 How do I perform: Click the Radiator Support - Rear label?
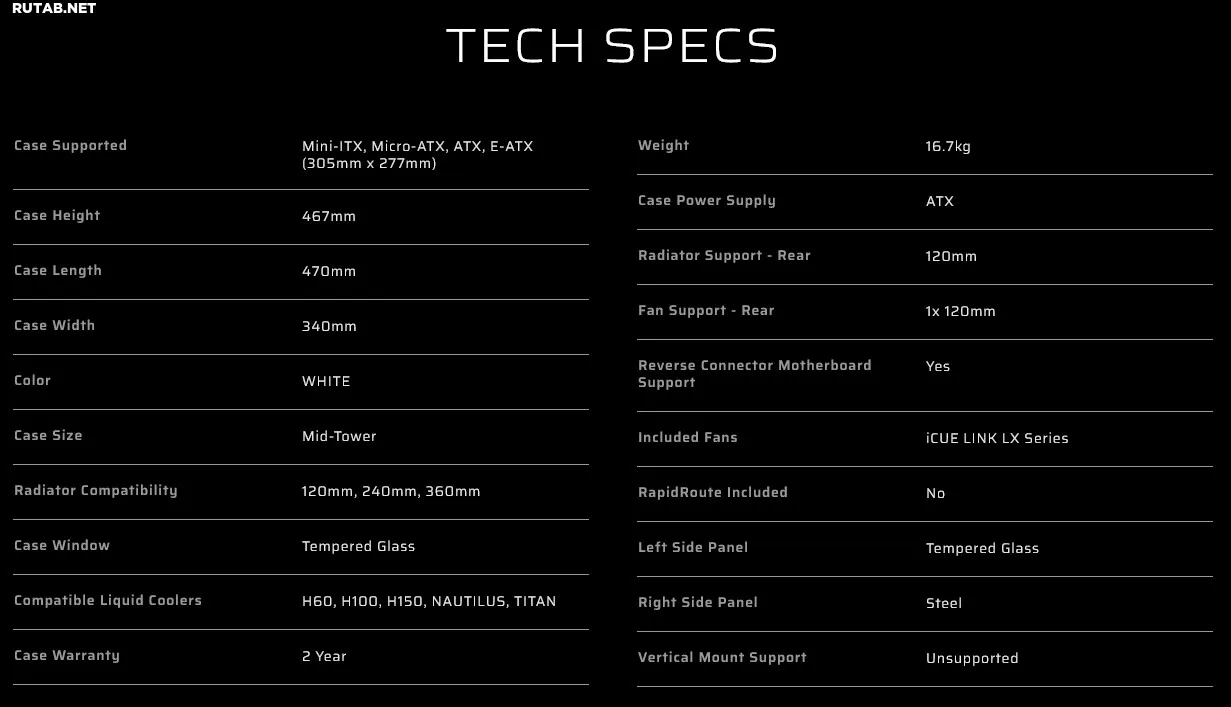tap(724, 256)
